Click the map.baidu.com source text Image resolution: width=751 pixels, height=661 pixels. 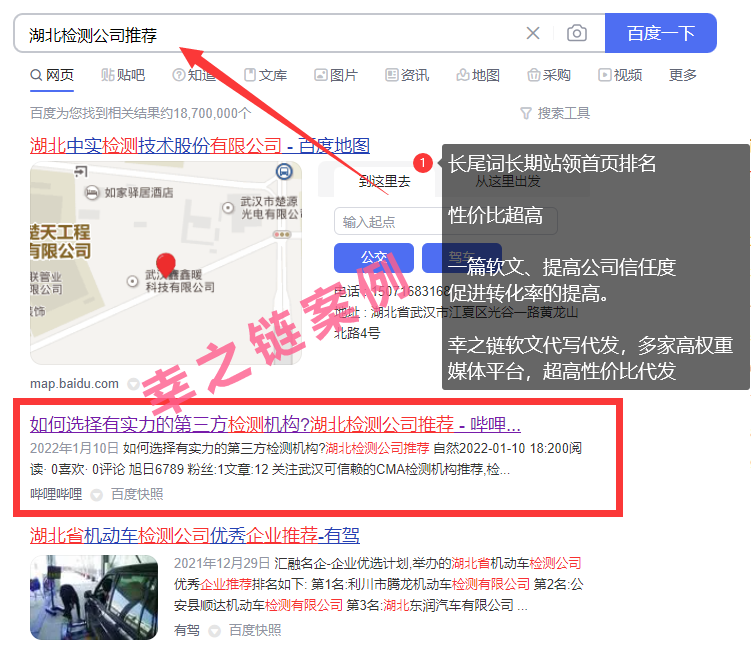(74, 384)
